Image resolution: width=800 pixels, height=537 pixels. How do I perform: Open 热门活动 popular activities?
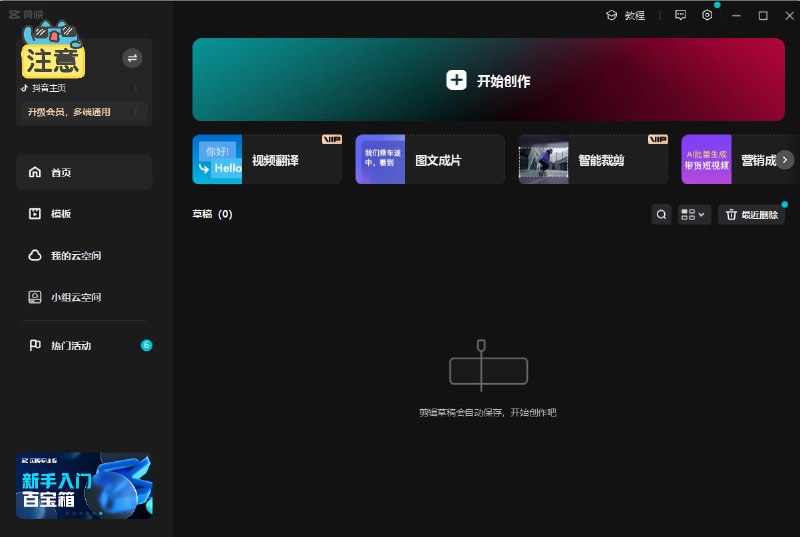(x=84, y=345)
